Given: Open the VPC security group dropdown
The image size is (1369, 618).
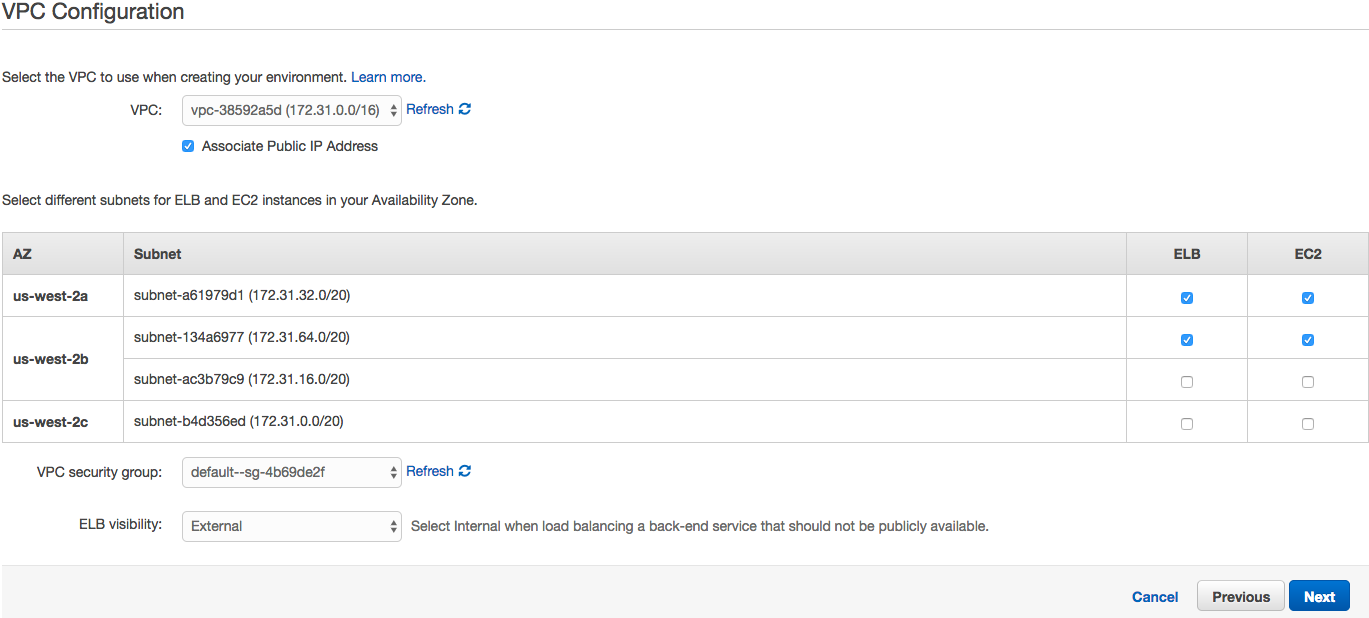Looking at the screenshot, I should (291, 472).
